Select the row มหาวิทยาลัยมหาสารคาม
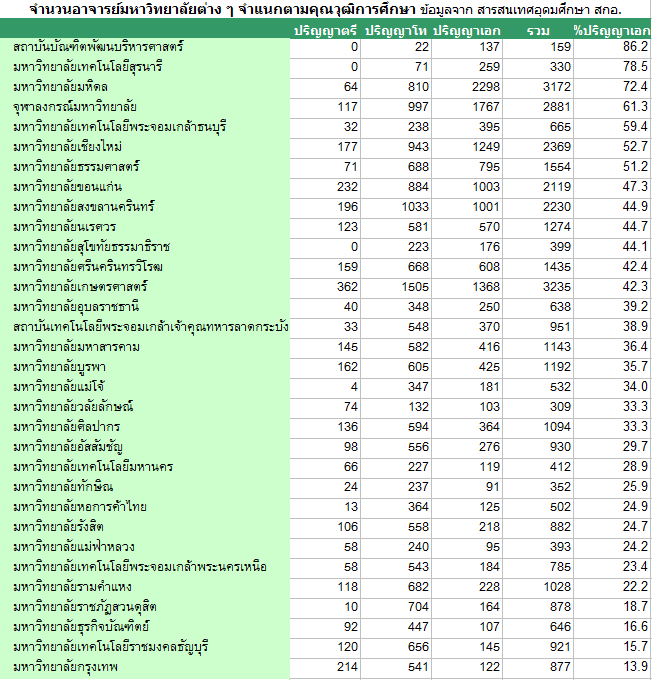 click(x=325, y=347)
